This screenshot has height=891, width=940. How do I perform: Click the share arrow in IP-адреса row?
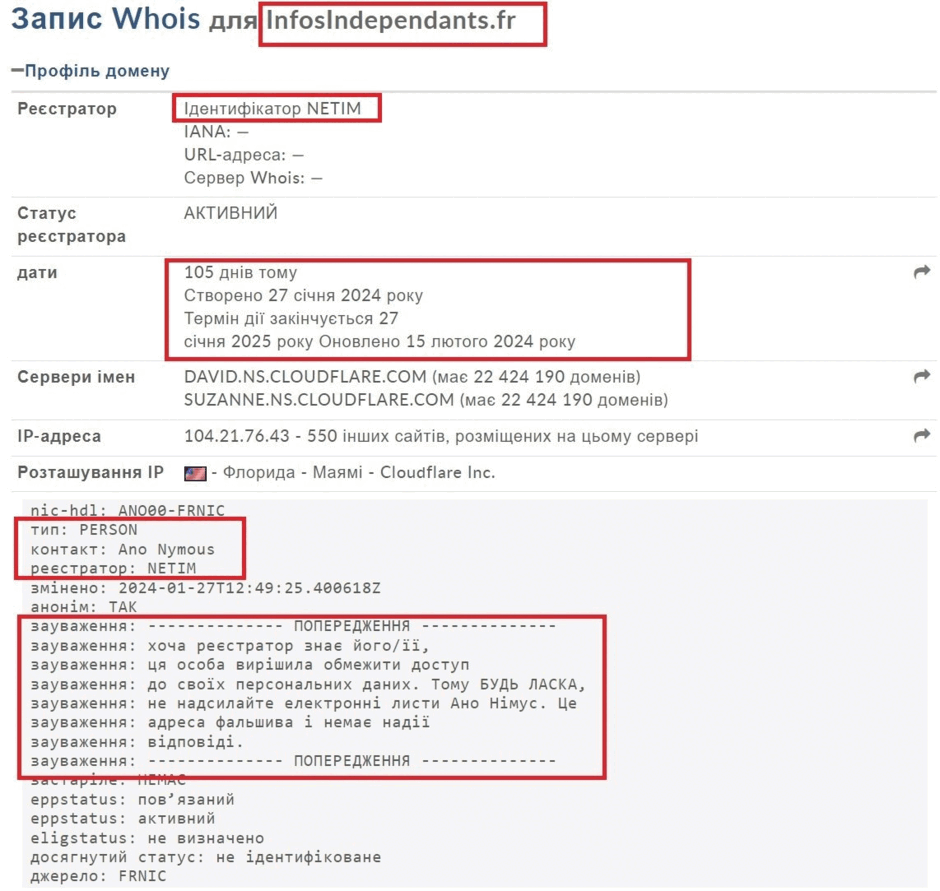coord(921,436)
